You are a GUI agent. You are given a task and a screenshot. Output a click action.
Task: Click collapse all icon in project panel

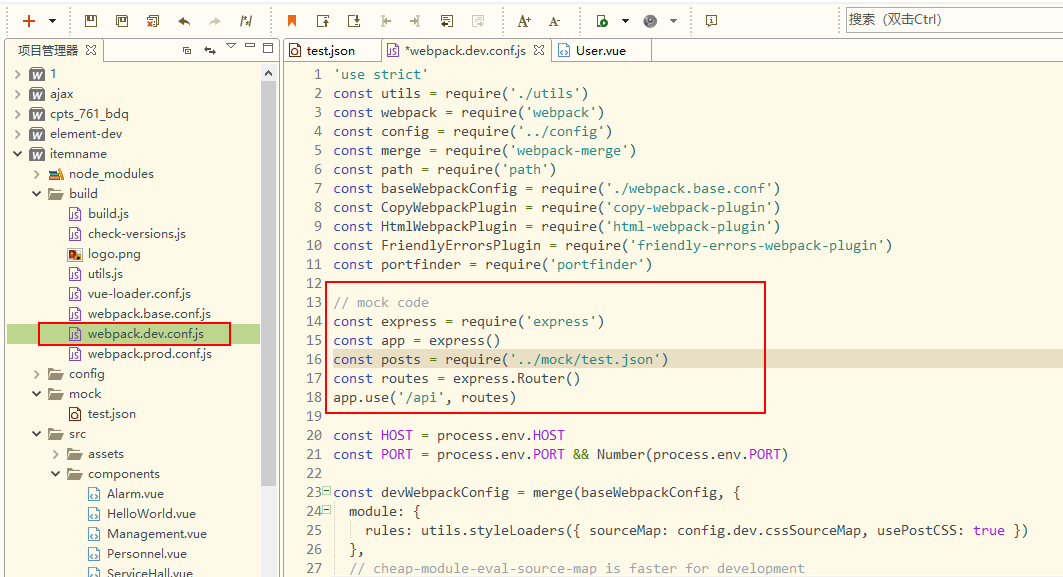click(187, 50)
